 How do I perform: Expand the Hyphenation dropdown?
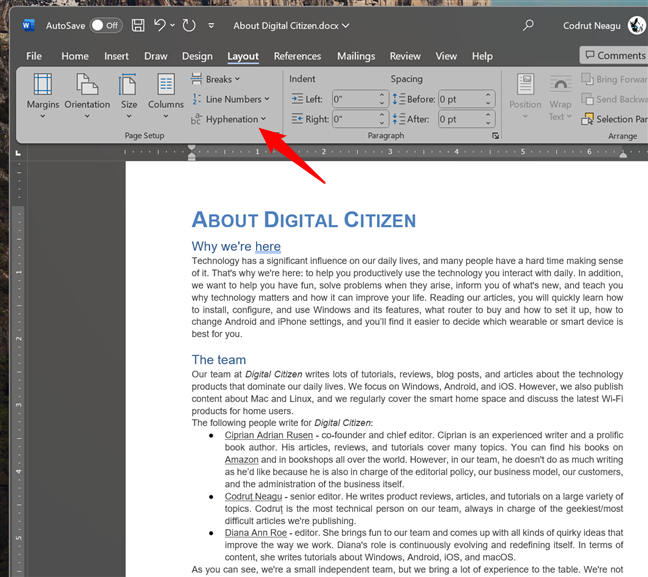click(229, 119)
